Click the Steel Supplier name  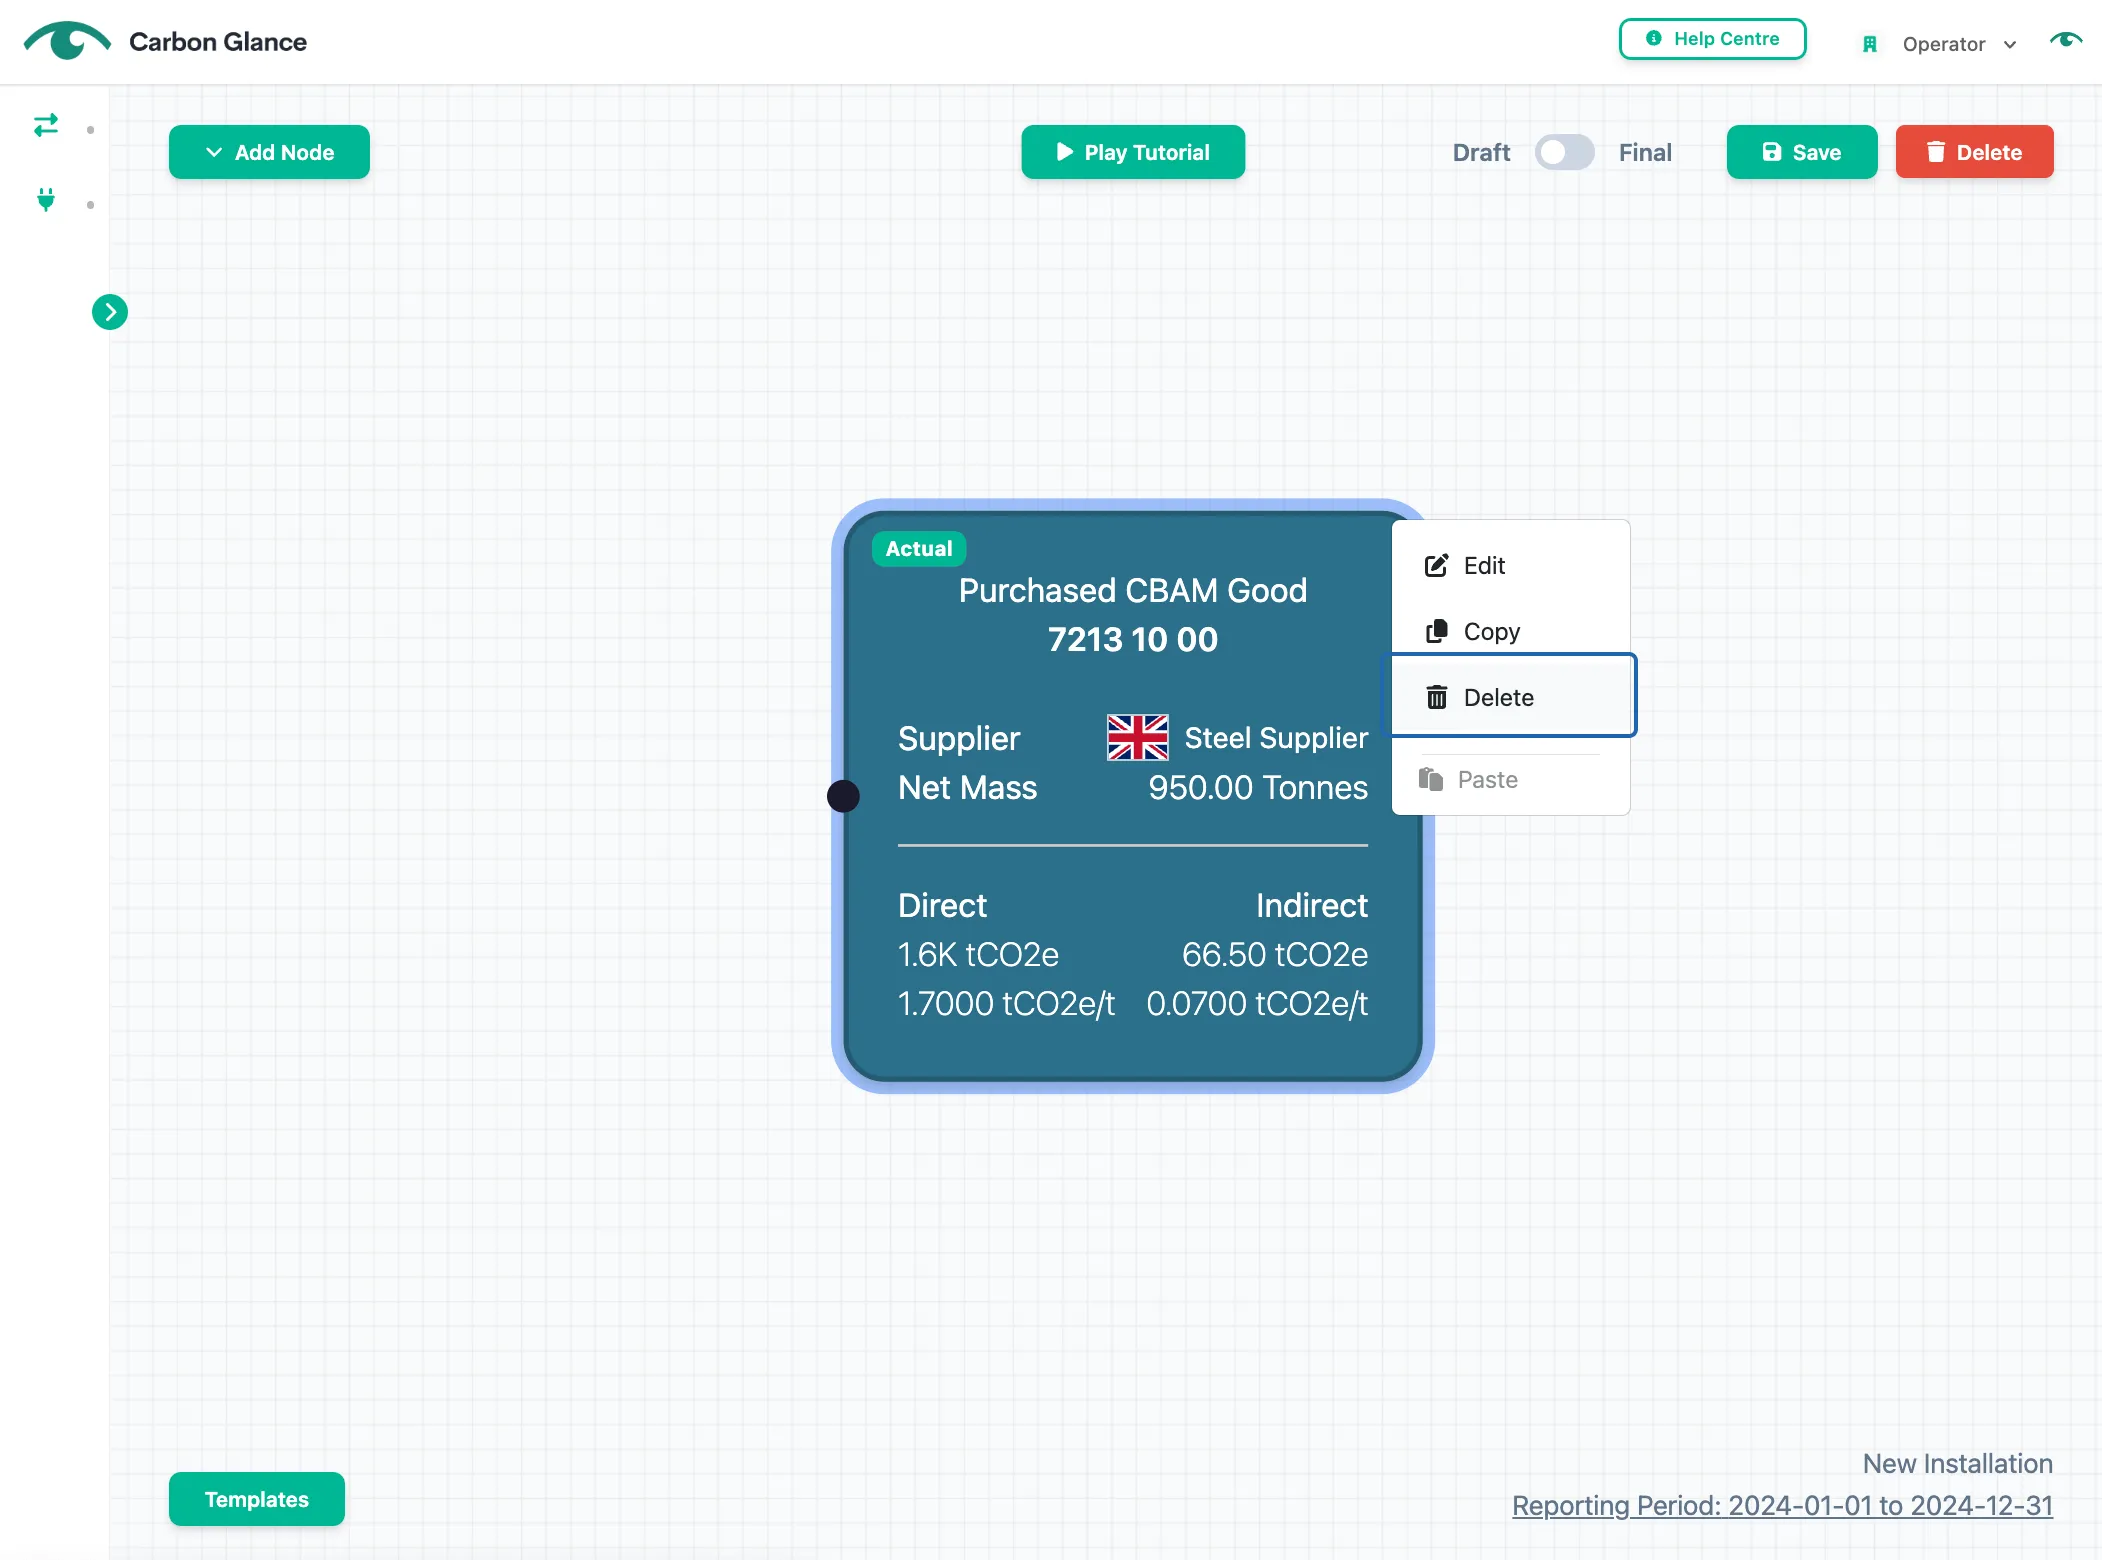[x=1276, y=738]
